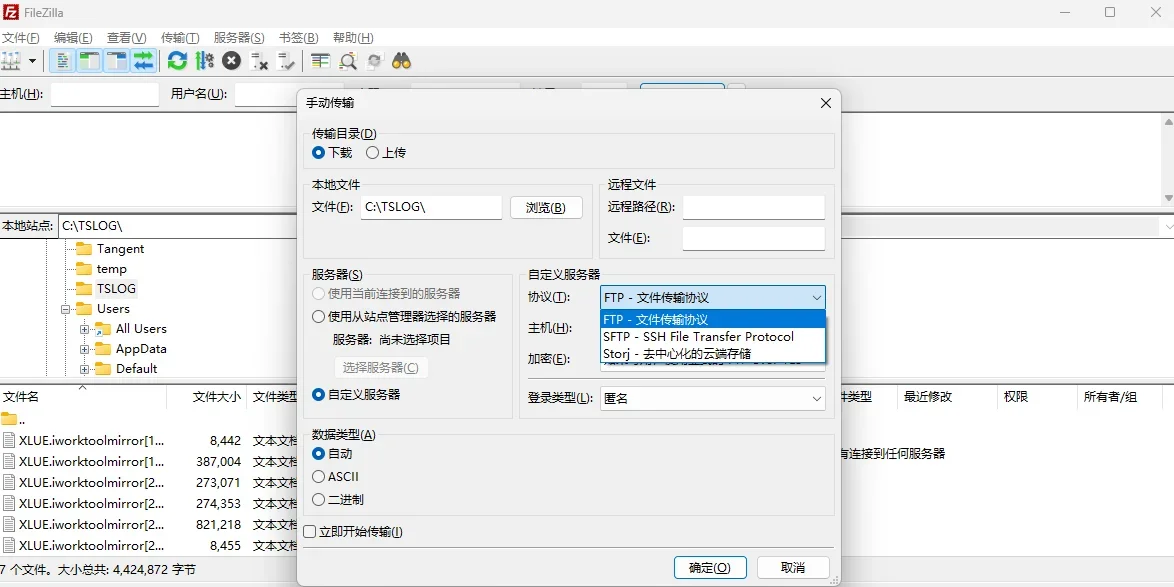Check the 立即开始传输 checkbox

pyautogui.click(x=310, y=532)
